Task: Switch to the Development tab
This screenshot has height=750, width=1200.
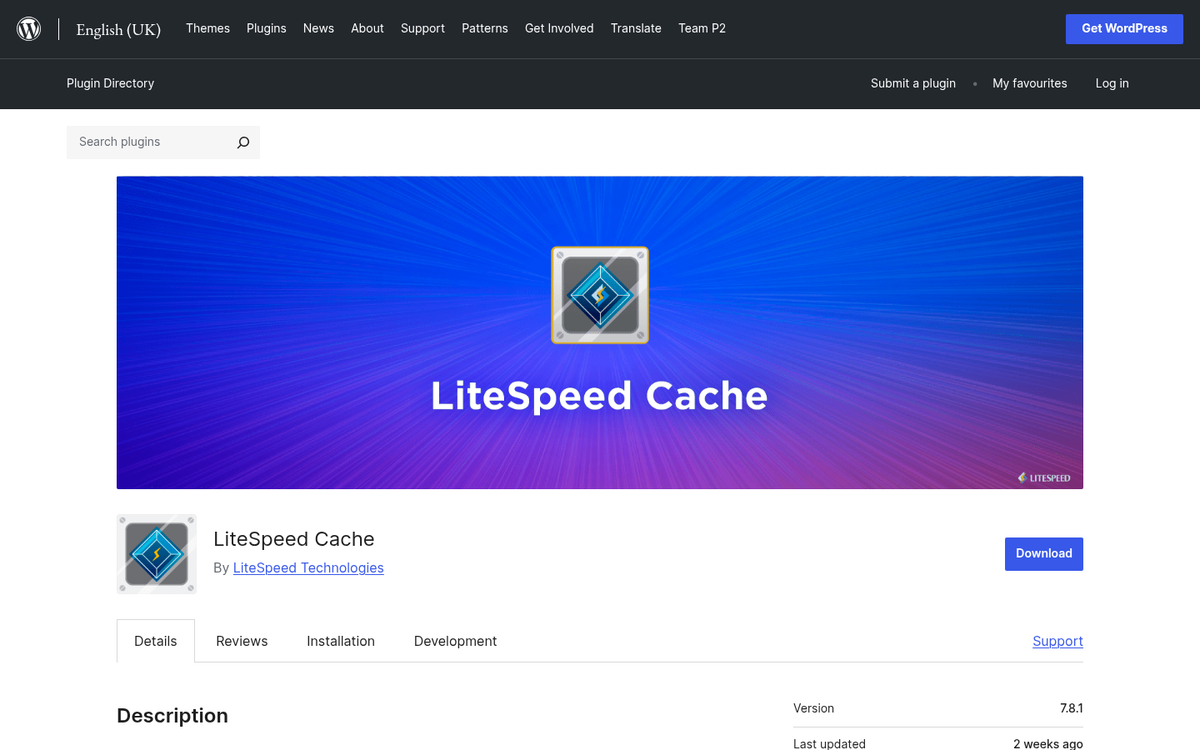Action: point(455,641)
